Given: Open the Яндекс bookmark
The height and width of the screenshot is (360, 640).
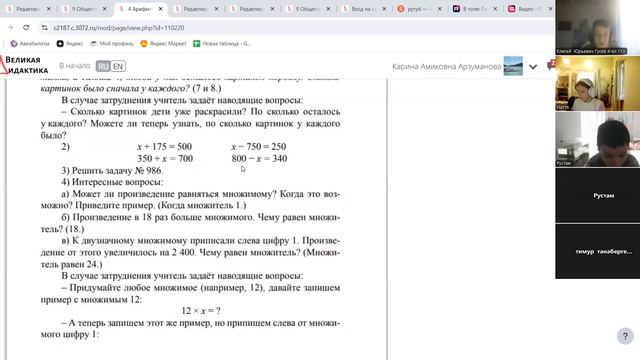Looking at the screenshot, I should point(70,43).
